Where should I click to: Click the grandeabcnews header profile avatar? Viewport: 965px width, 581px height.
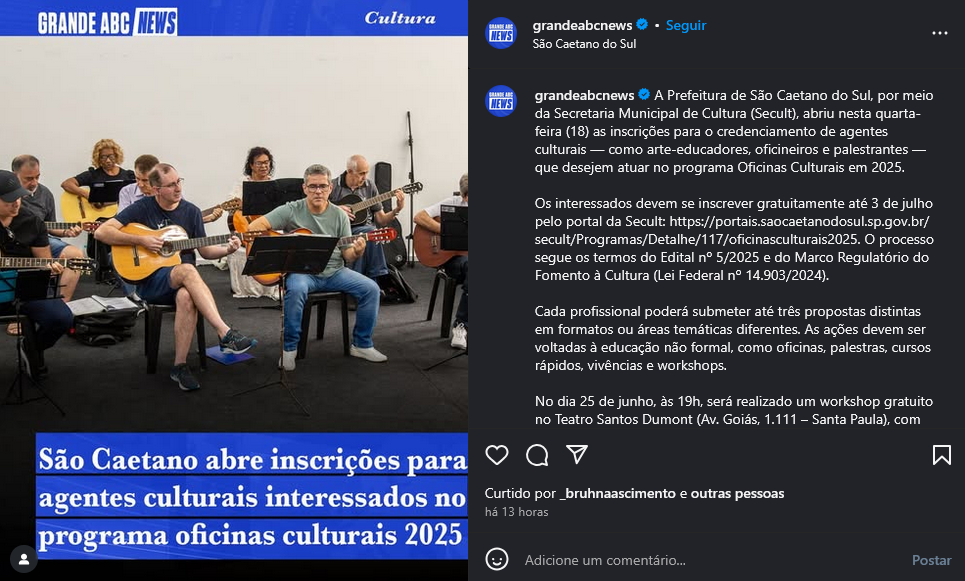coord(501,33)
